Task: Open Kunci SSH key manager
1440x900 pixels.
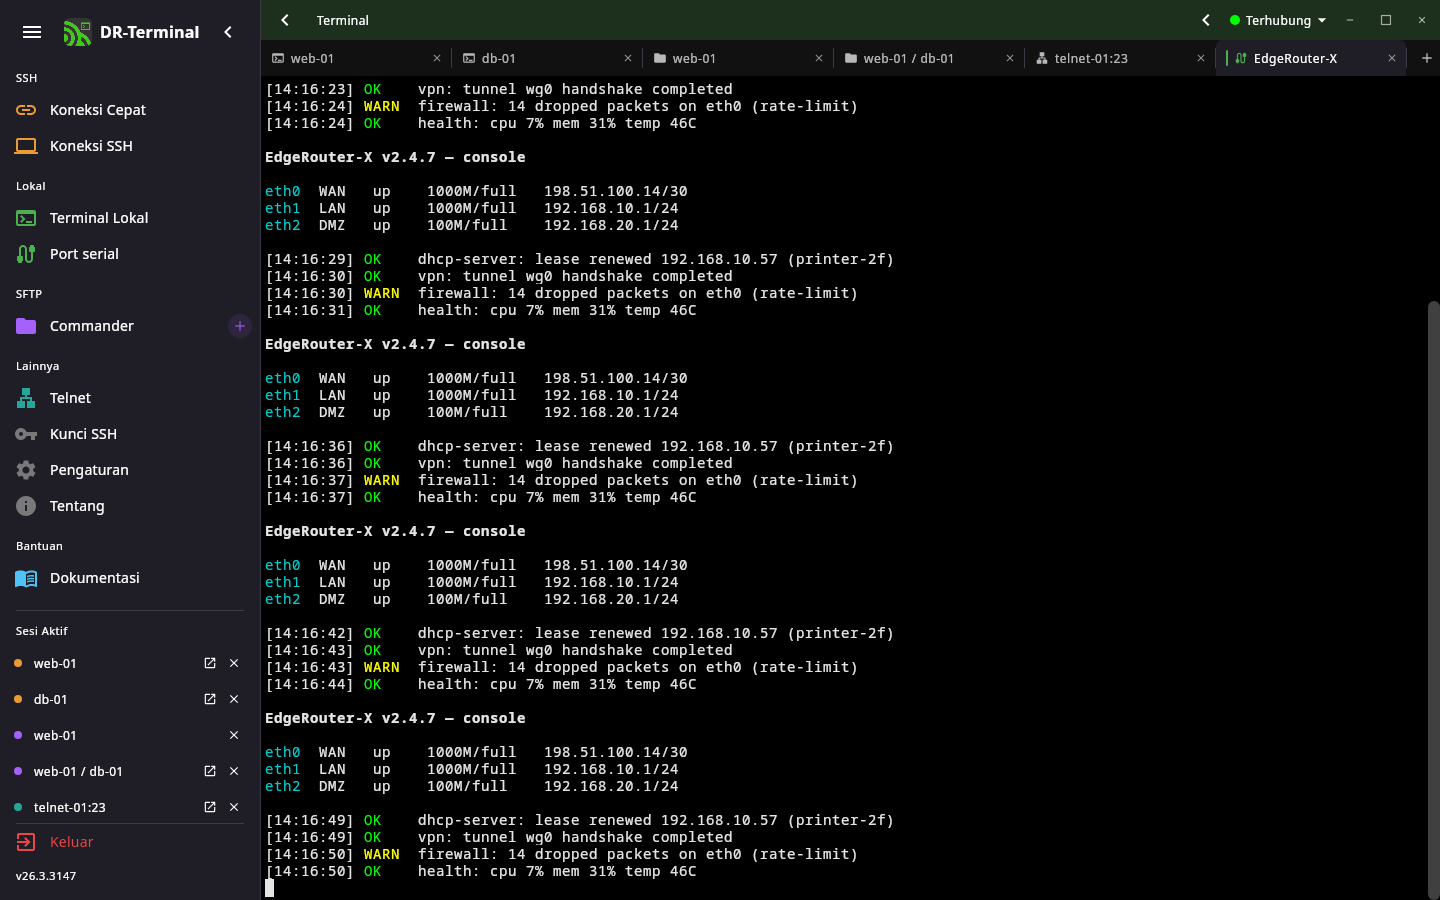Action: 130,434
